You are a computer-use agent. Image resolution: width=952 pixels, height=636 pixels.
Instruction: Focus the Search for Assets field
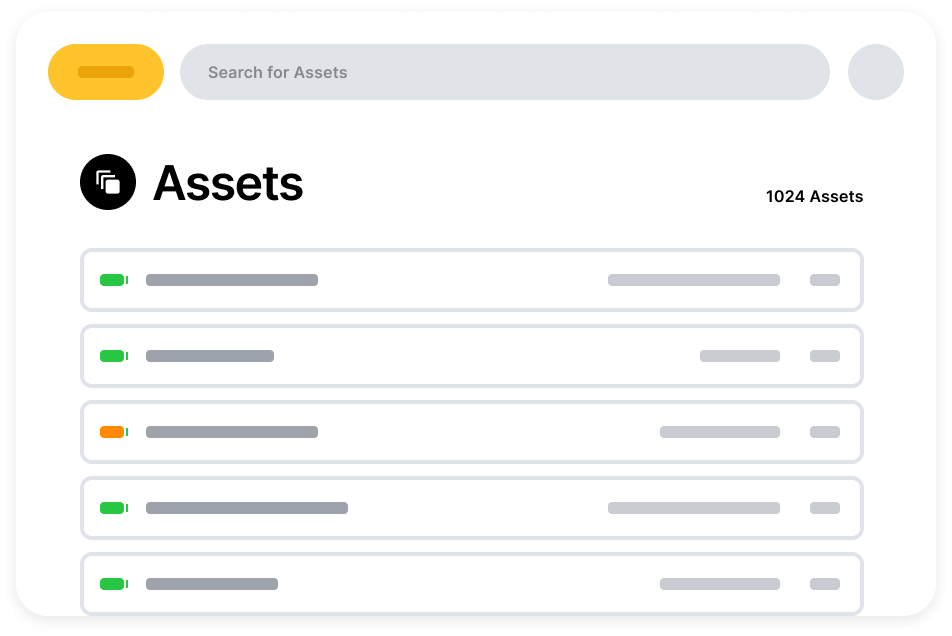[504, 72]
